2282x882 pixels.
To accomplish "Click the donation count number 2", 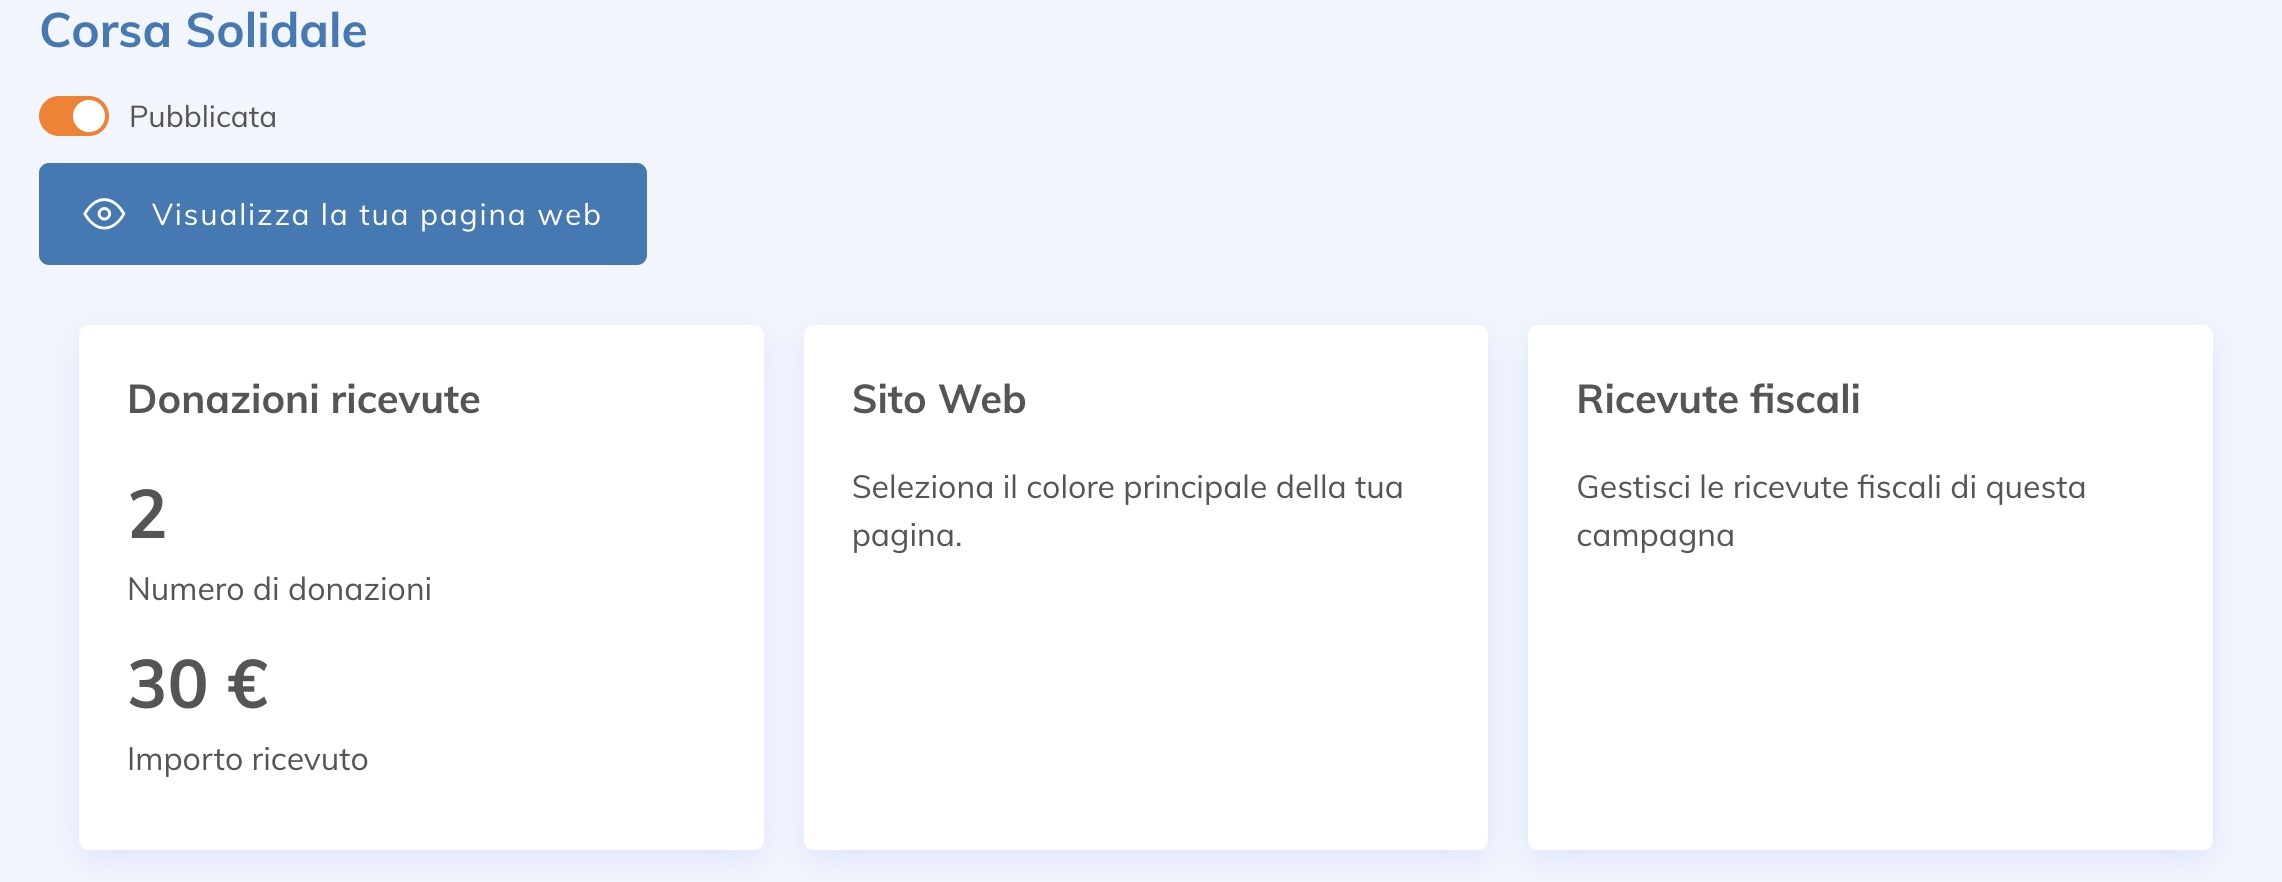I will pyautogui.click(x=147, y=514).
